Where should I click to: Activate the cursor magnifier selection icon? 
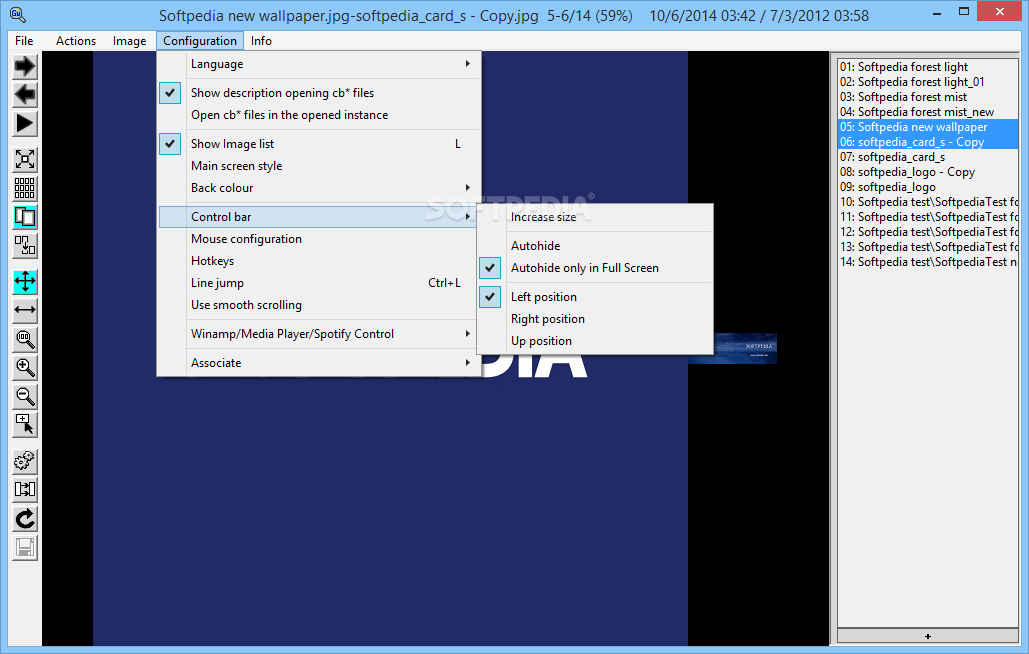tap(25, 426)
